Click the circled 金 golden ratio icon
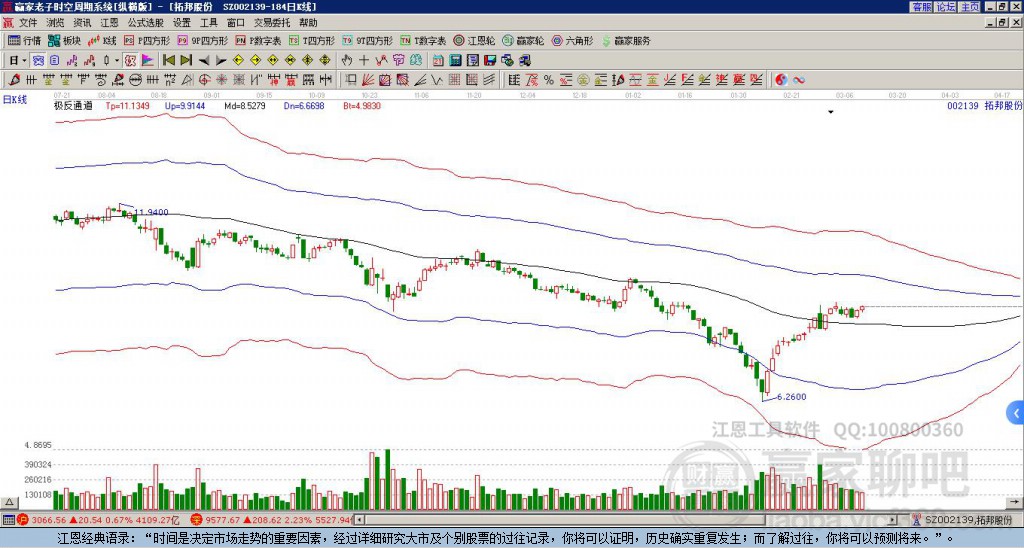Viewport: 1024px width, 548px height. 582,80
